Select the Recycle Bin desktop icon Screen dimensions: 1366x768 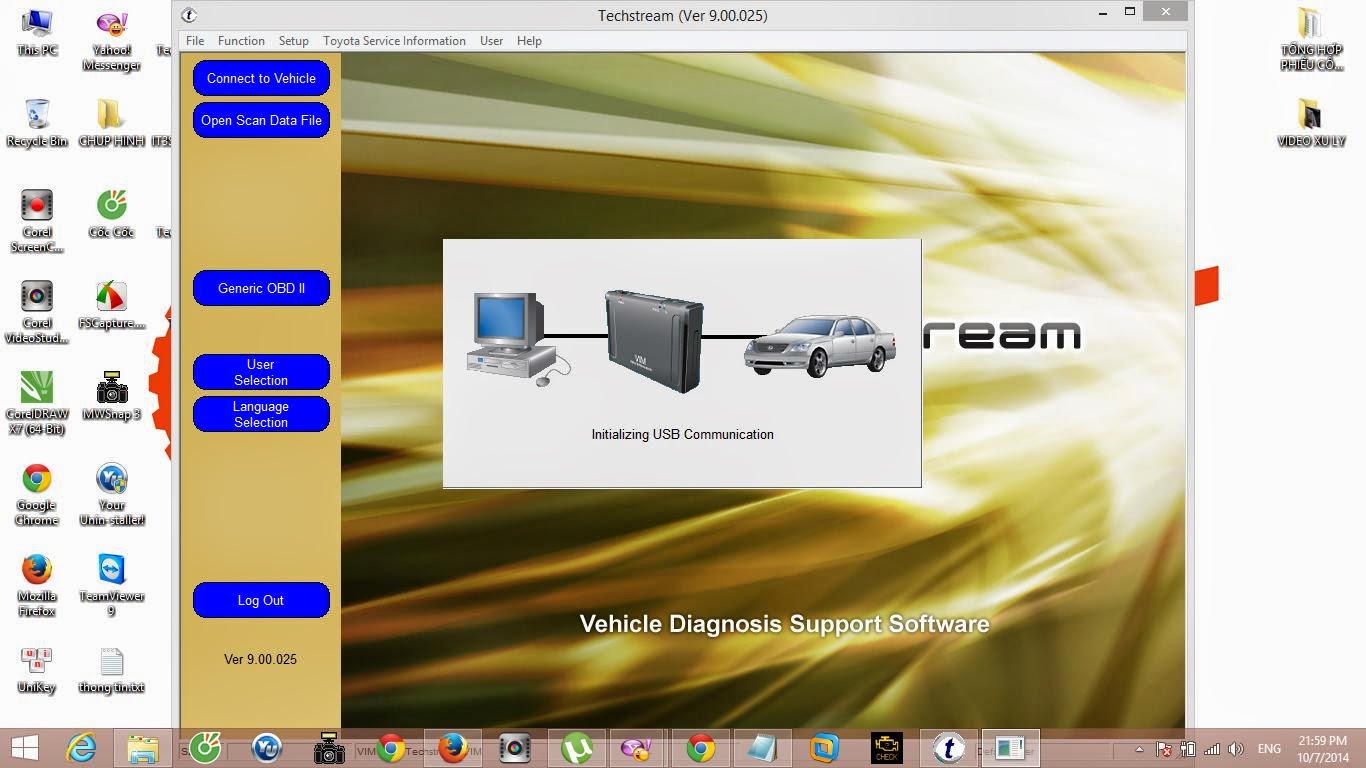coord(37,123)
